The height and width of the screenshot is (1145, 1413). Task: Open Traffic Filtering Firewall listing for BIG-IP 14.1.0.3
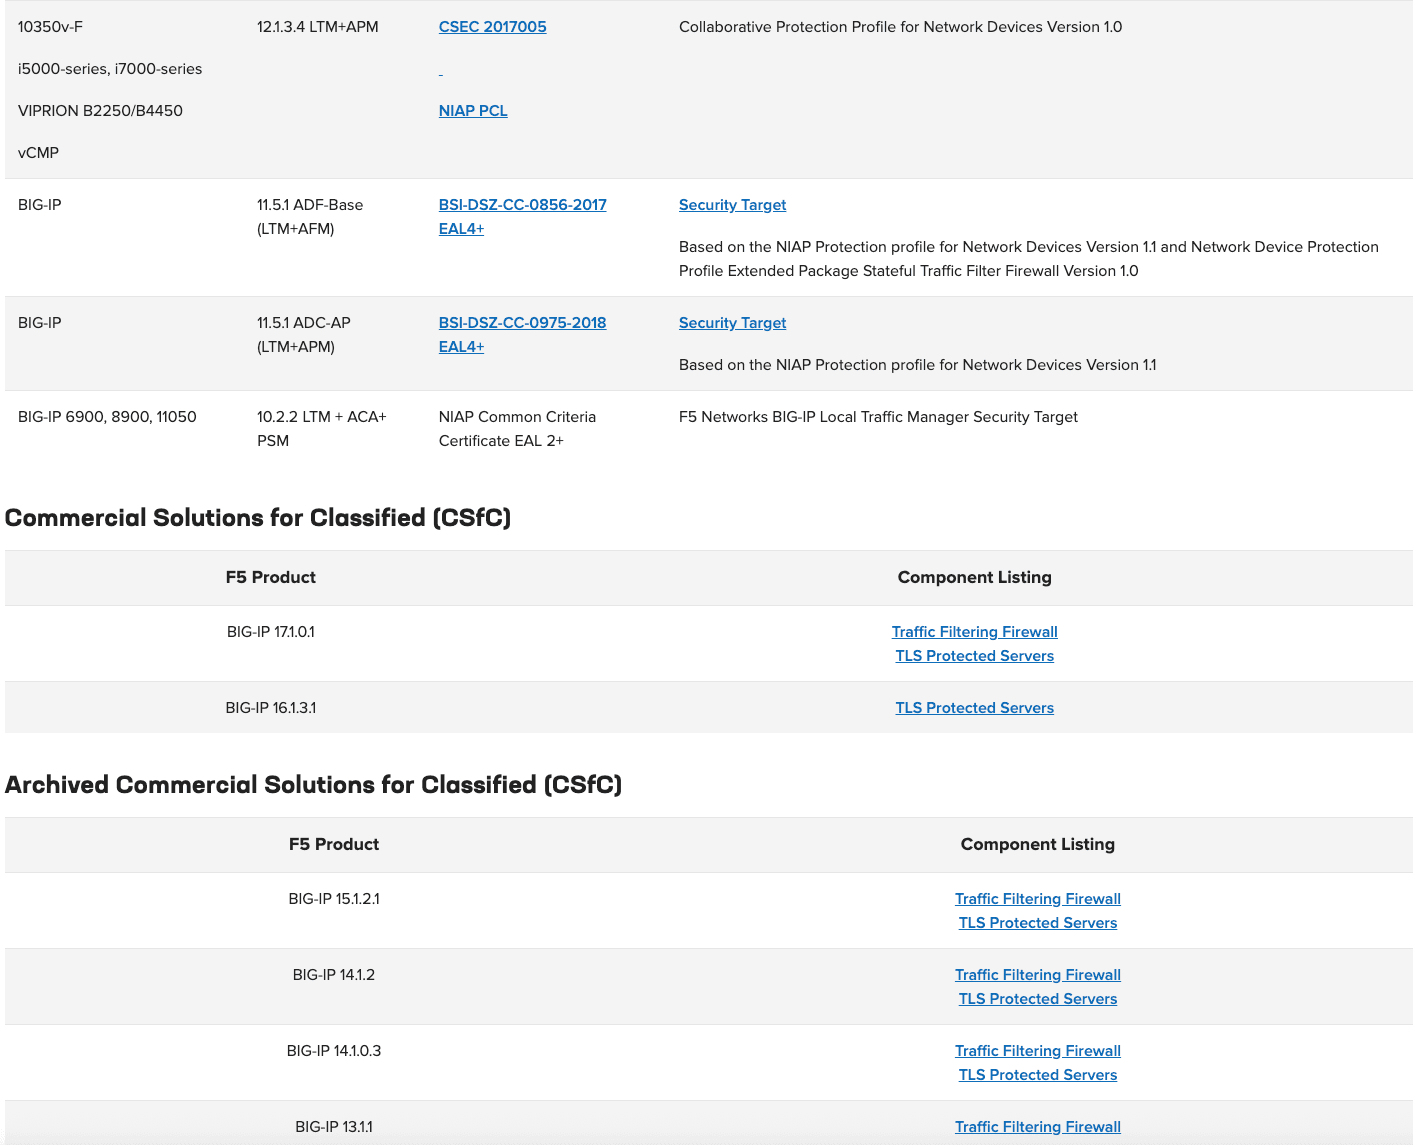[x=1037, y=1050]
